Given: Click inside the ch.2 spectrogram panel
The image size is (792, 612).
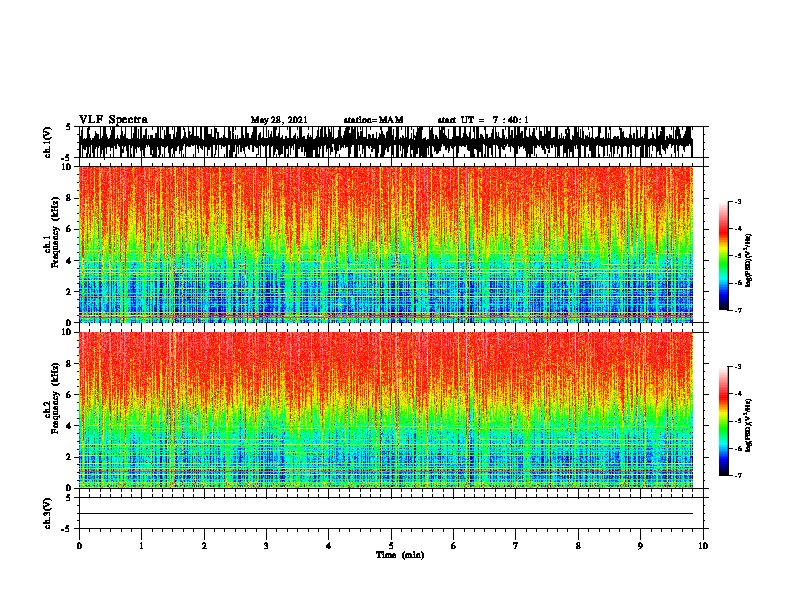Looking at the screenshot, I should pyautogui.click(x=386, y=410).
